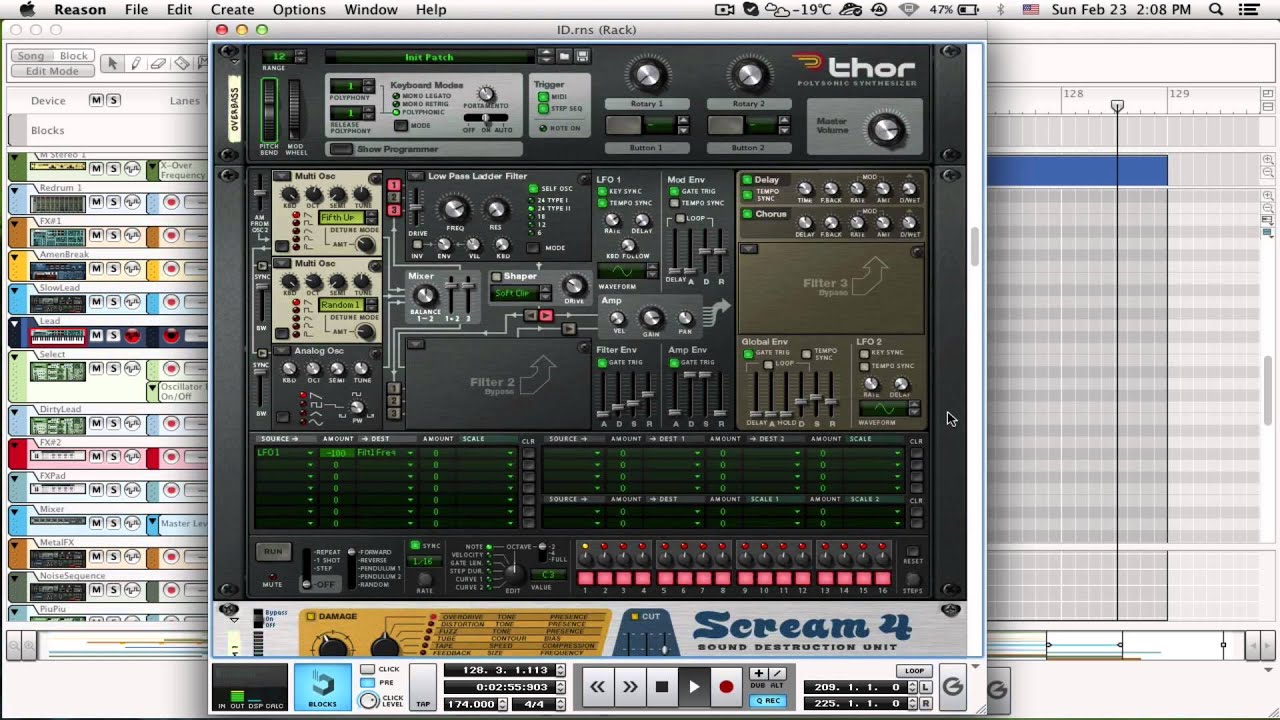Image resolution: width=1280 pixels, height=720 pixels.
Task: Toggle the Step Seq trigger button
Action: click(543, 108)
